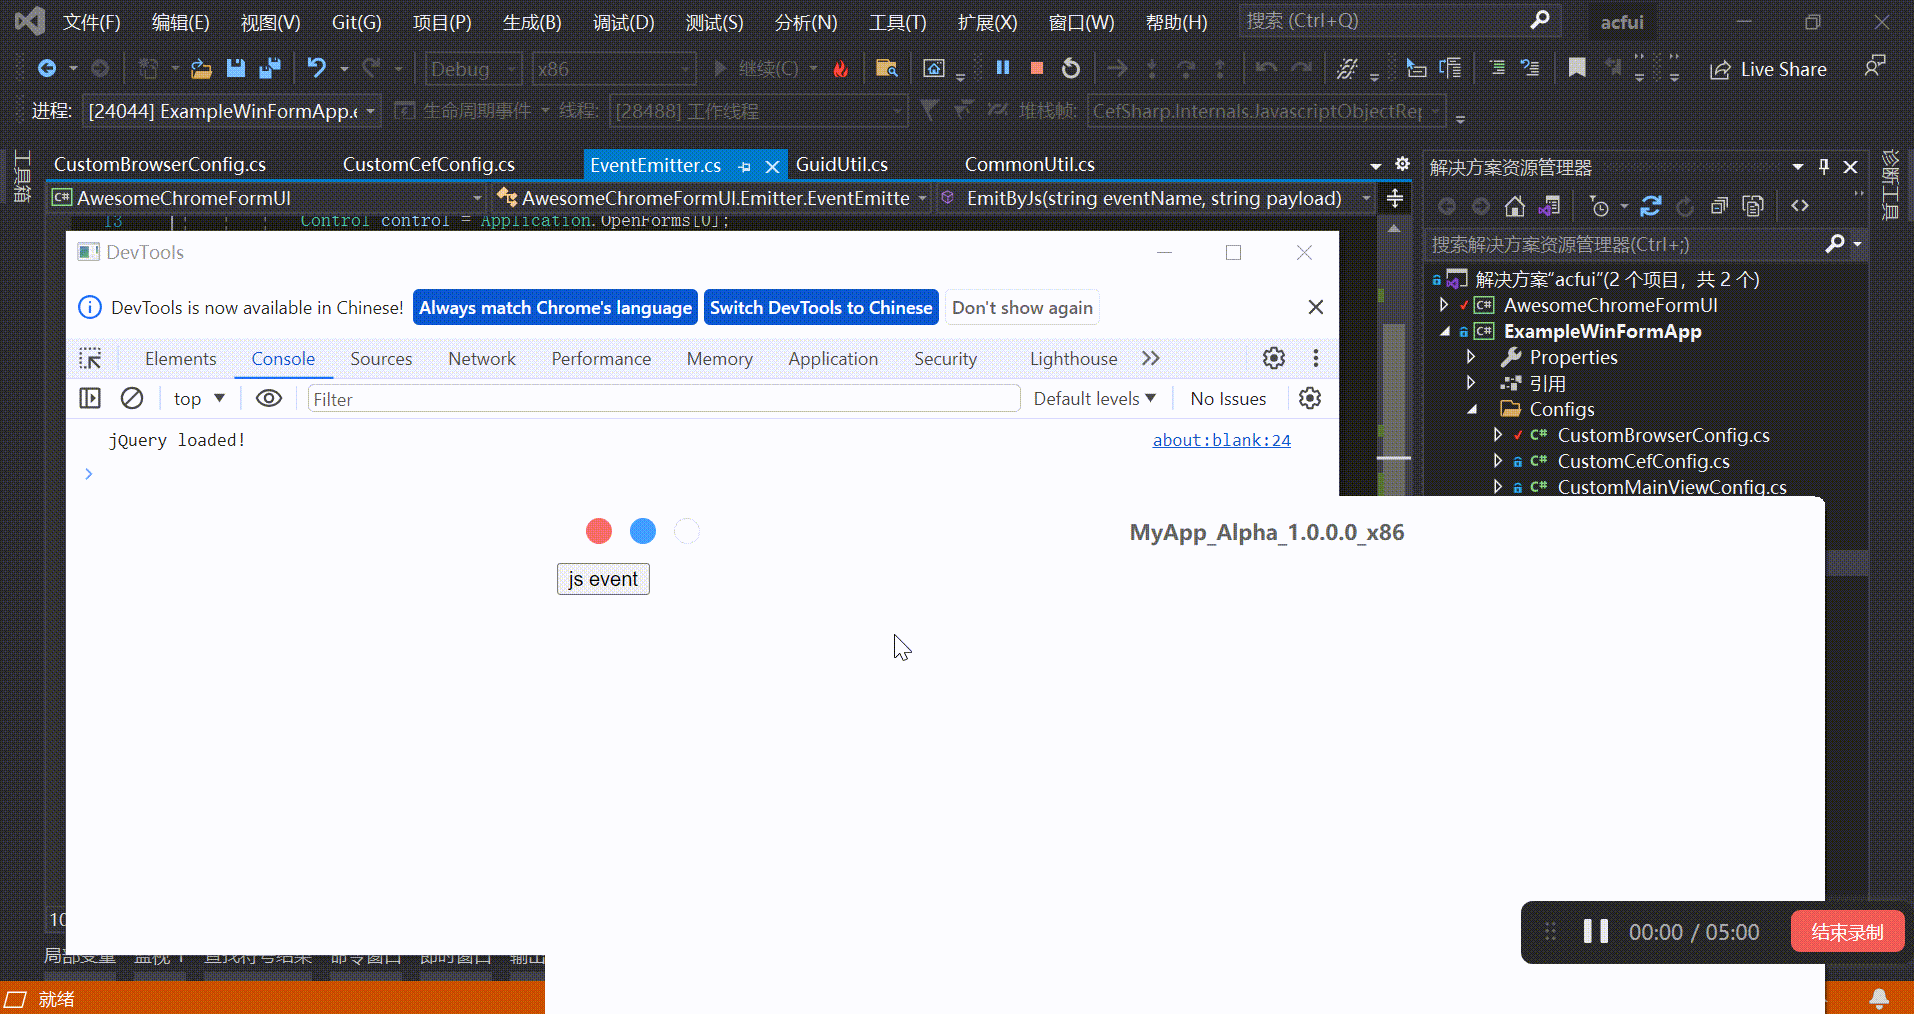Pause the screen recording
Image resolution: width=1914 pixels, height=1014 pixels.
pos(1596,932)
